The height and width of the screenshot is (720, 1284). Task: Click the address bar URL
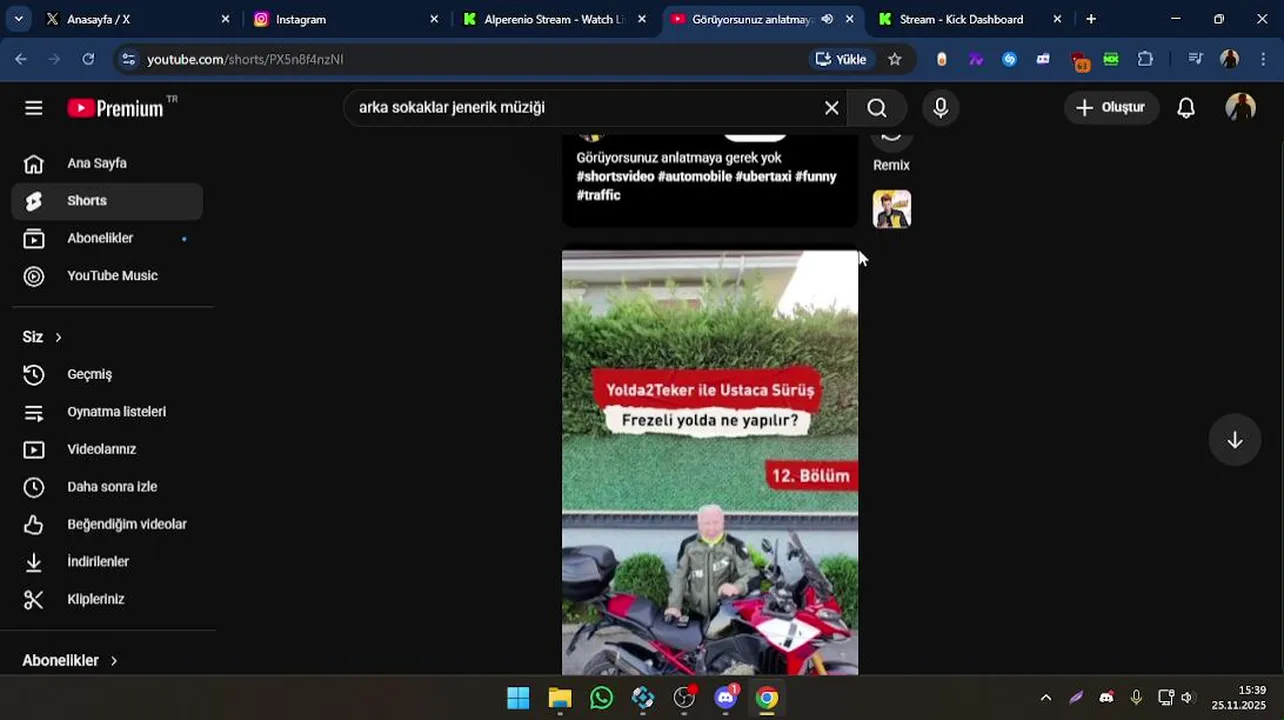pyautogui.click(x=245, y=59)
